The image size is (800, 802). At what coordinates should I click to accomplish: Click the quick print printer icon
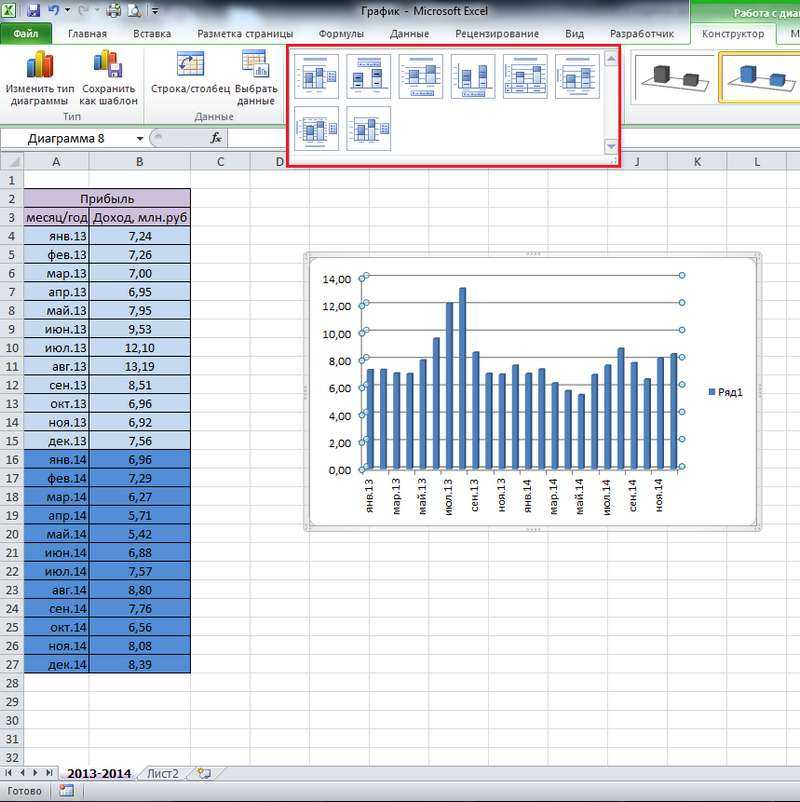[x=113, y=10]
